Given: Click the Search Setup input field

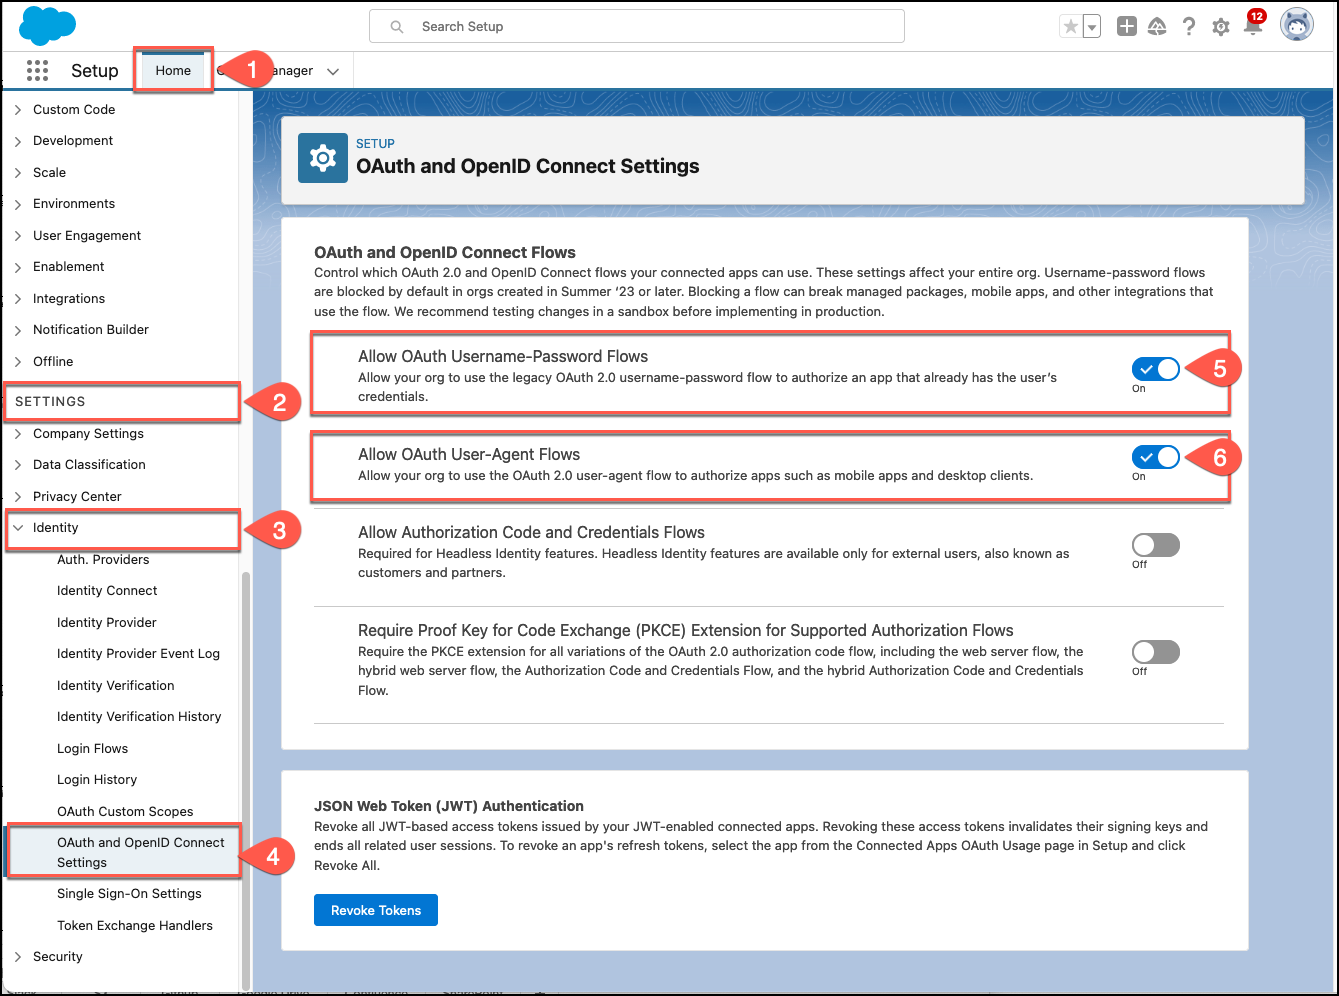Looking at the screenshot, I should (x=637, y=26).
